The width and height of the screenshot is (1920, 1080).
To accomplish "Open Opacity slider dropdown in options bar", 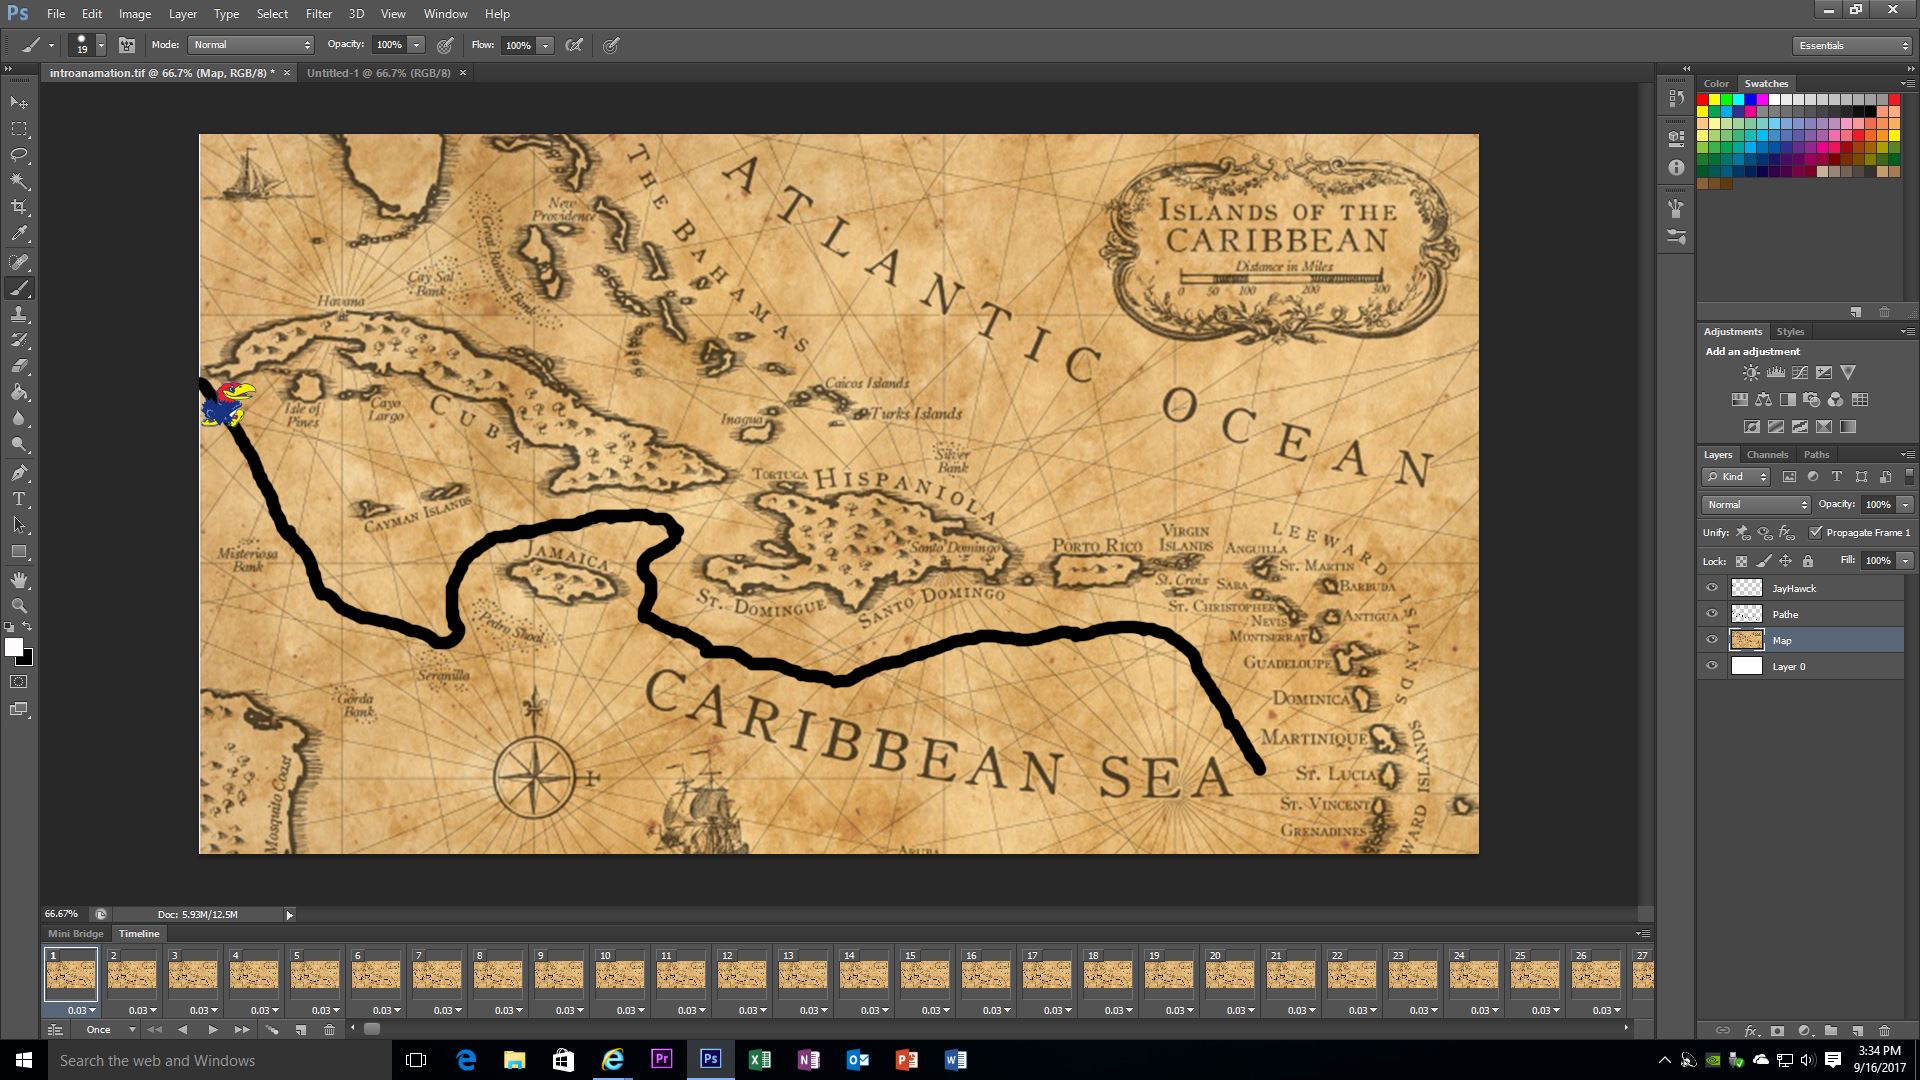I will [416, 45].
